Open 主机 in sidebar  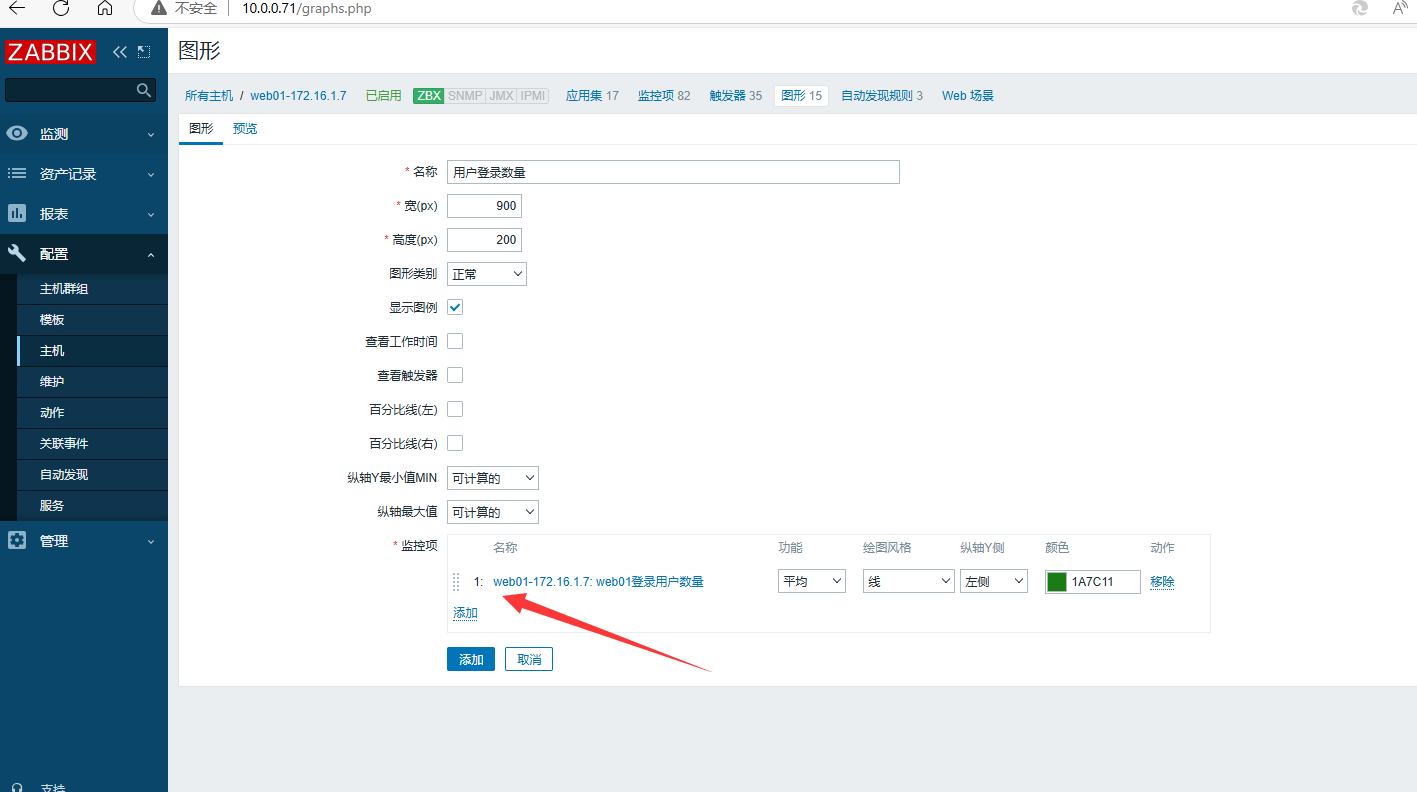[x=52, y=351]
